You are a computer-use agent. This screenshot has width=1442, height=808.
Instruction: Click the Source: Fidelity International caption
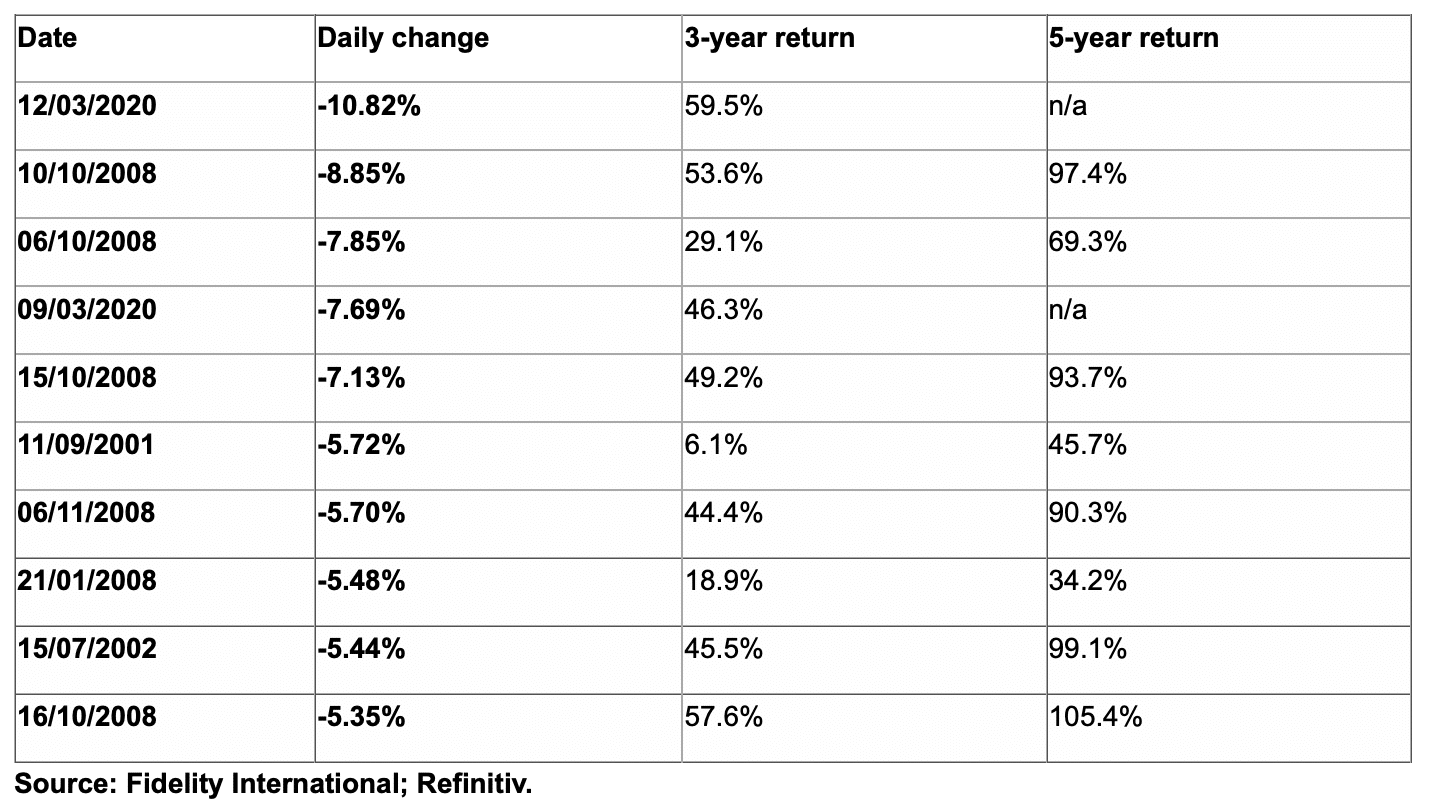click(x=275, y=784)
